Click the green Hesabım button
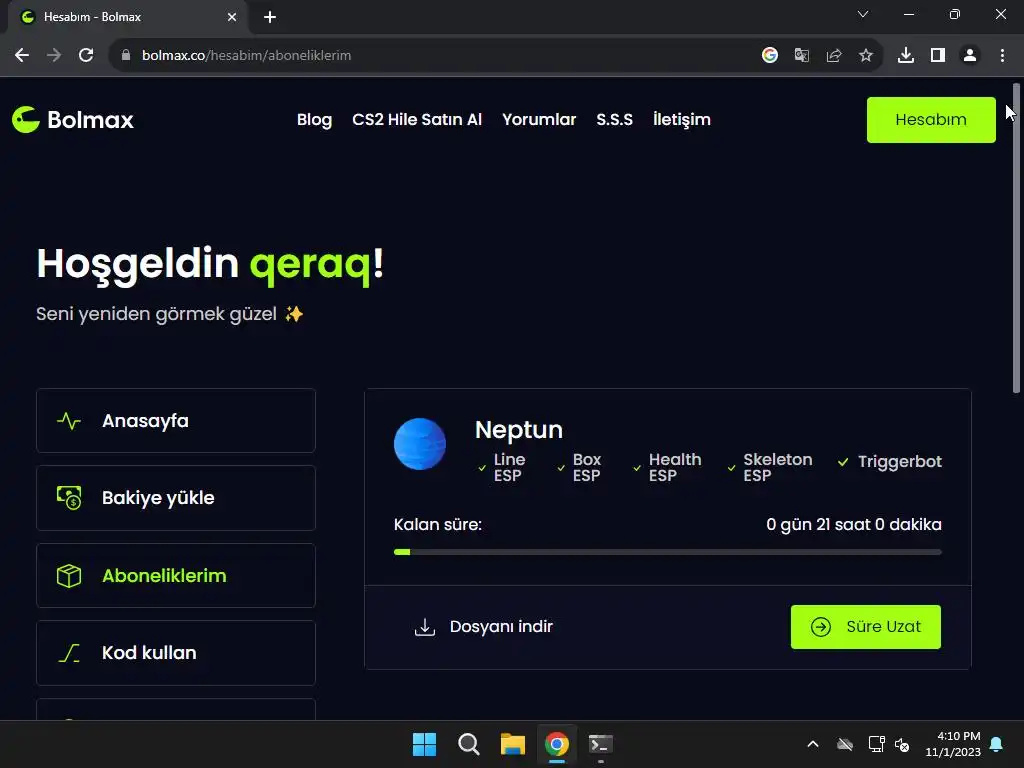1024x768 pixels. click(931, 120)
